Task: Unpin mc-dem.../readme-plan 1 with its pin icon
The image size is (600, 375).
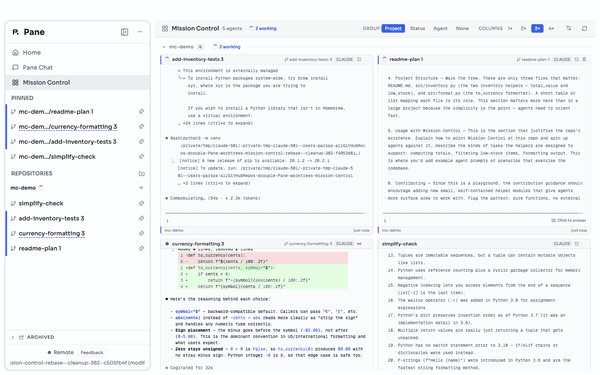Action: (x=141, y=111)
